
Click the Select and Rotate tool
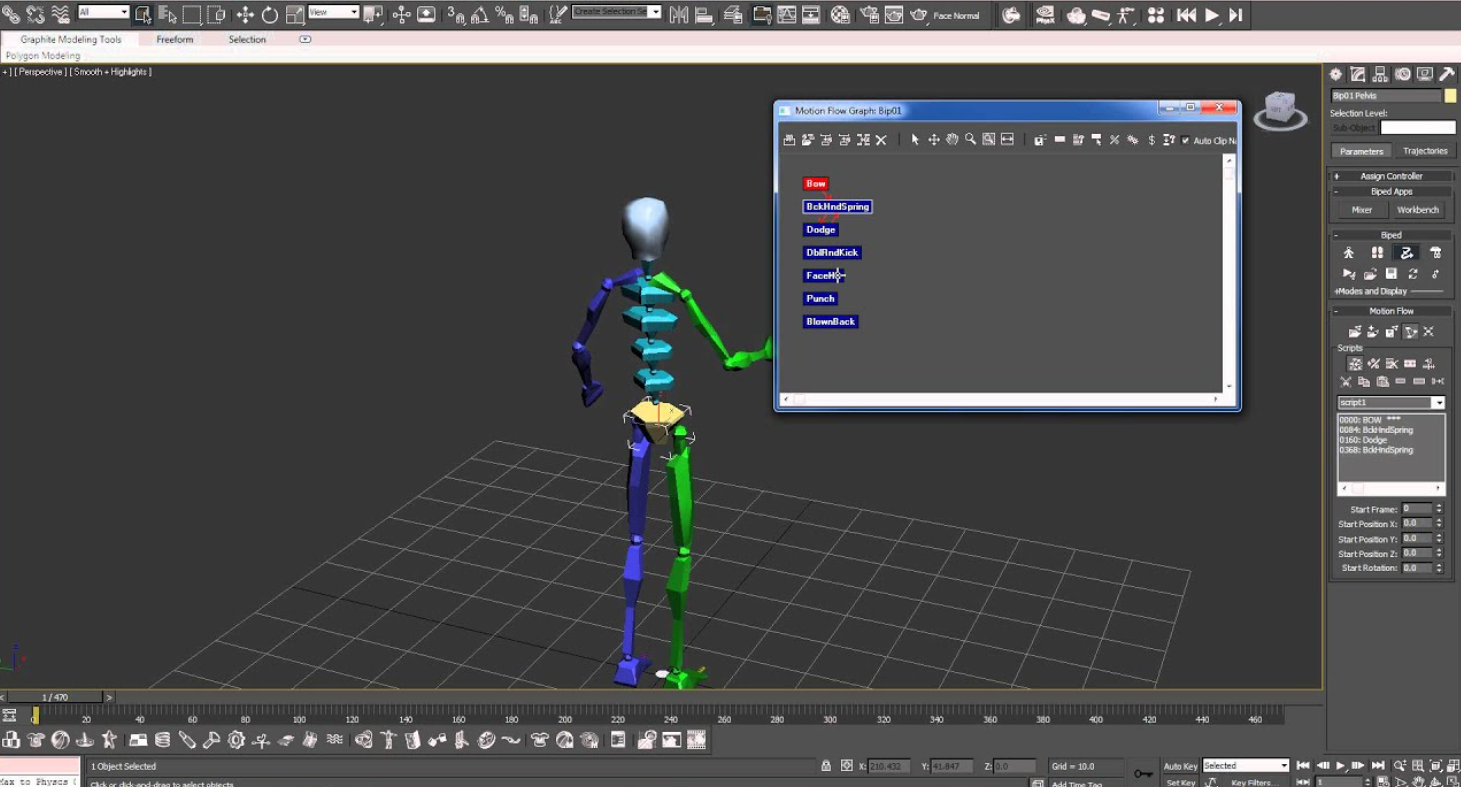[270, 14]
